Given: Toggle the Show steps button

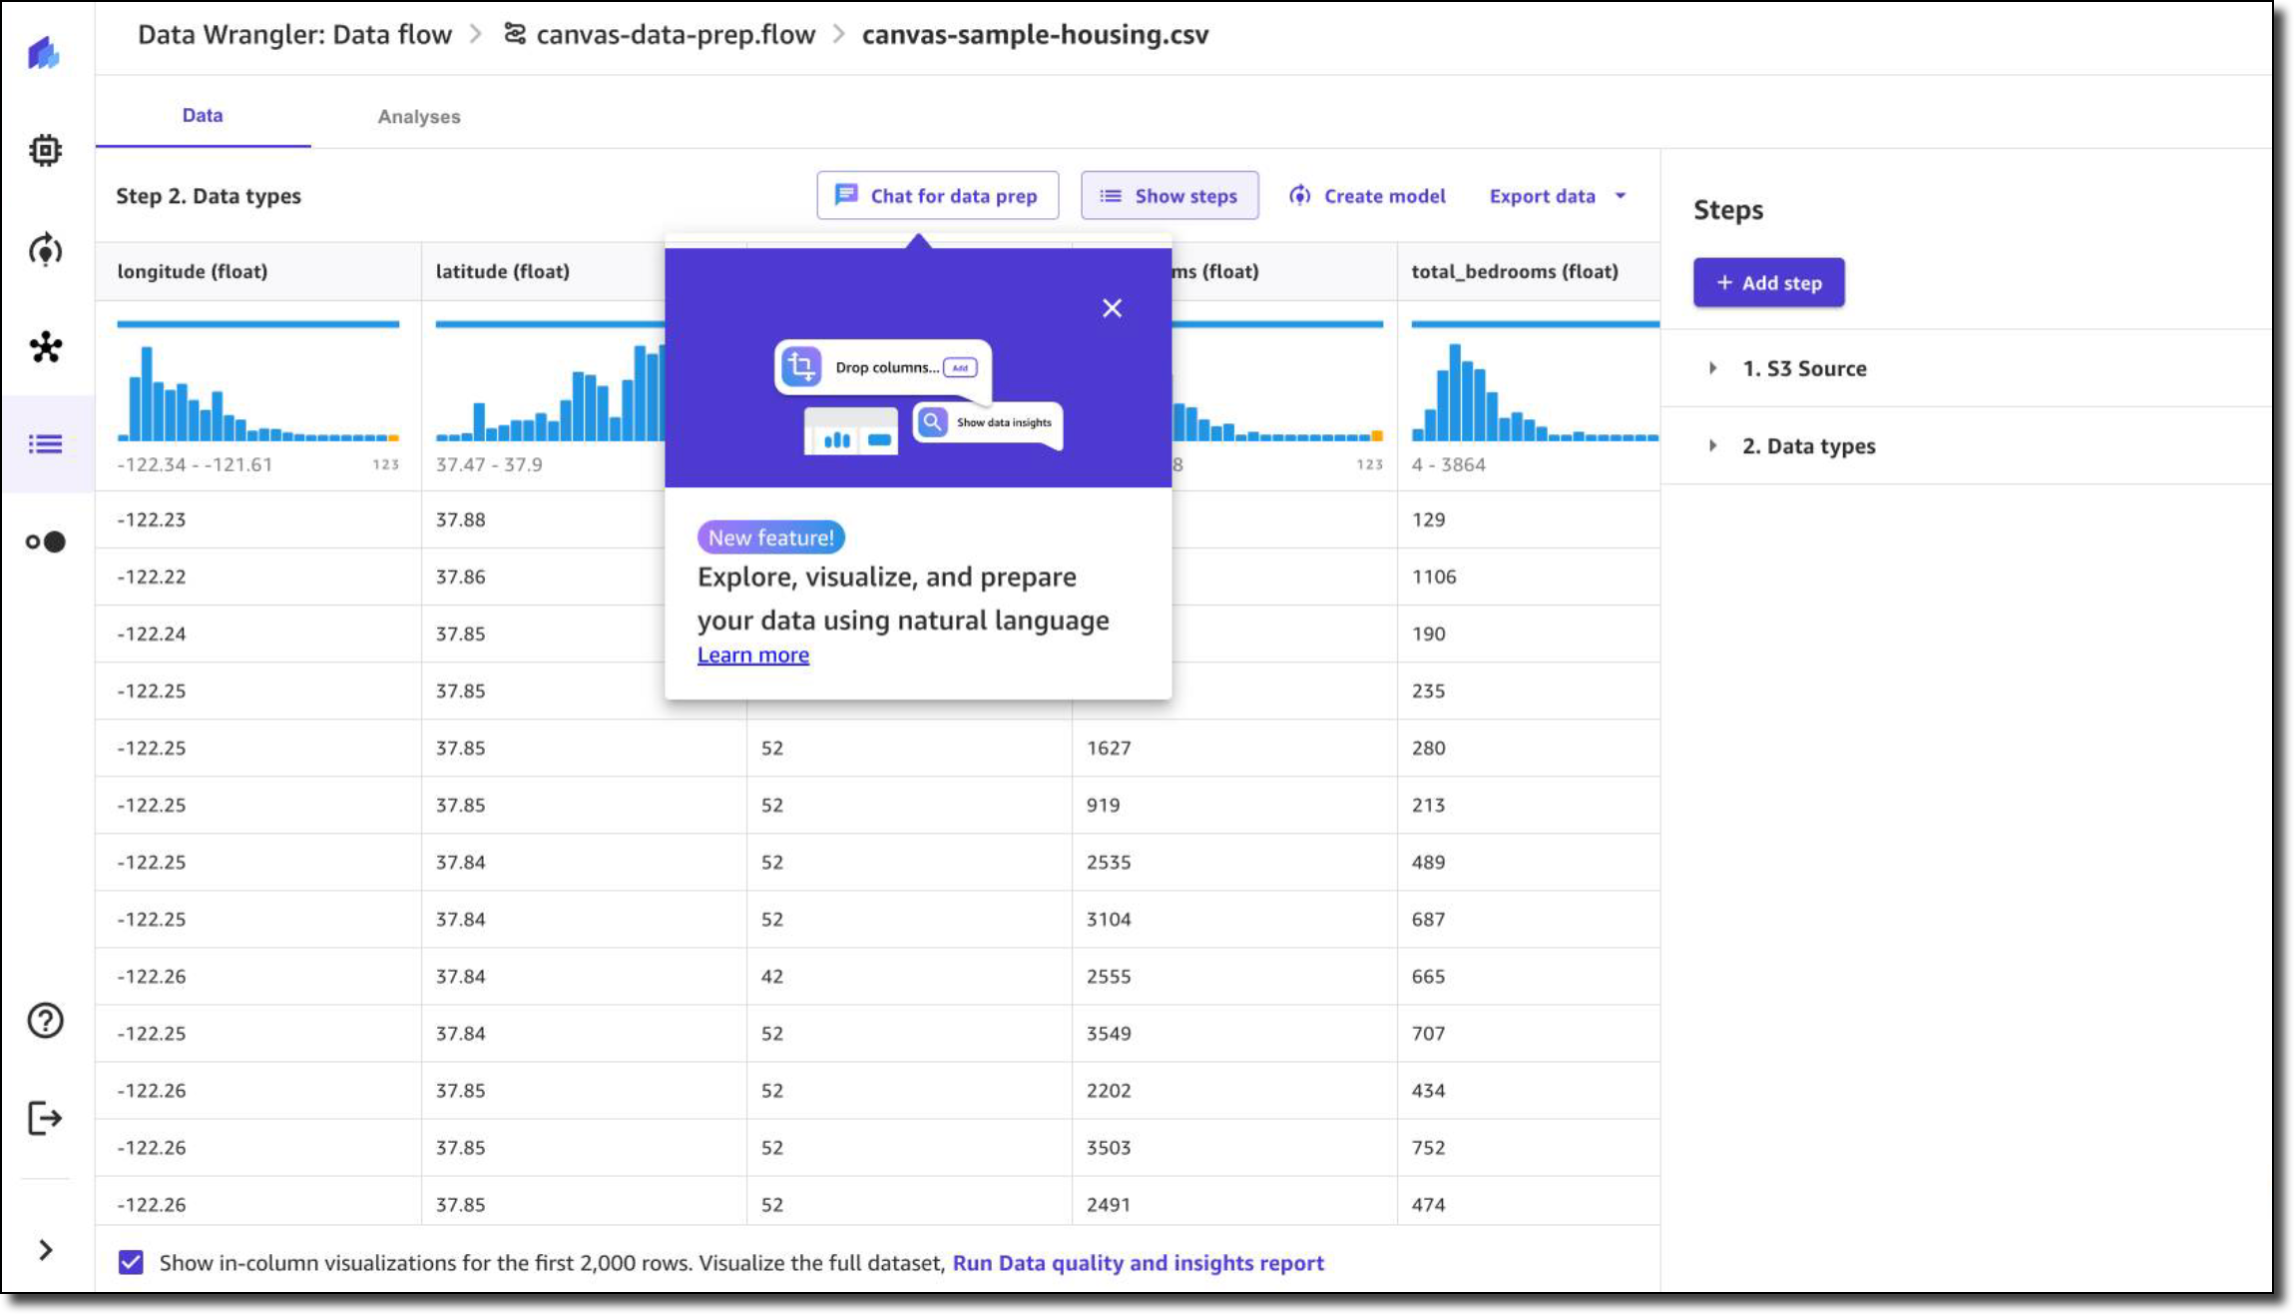Looking at the screenshot, I should click(x=1169, y=196).
